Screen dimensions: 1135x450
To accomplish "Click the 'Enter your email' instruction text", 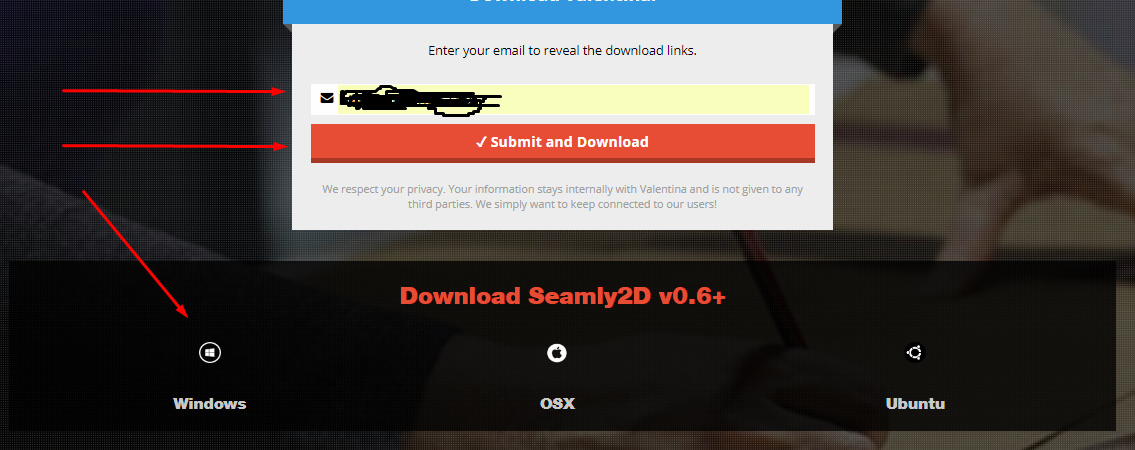I will 562,51.
